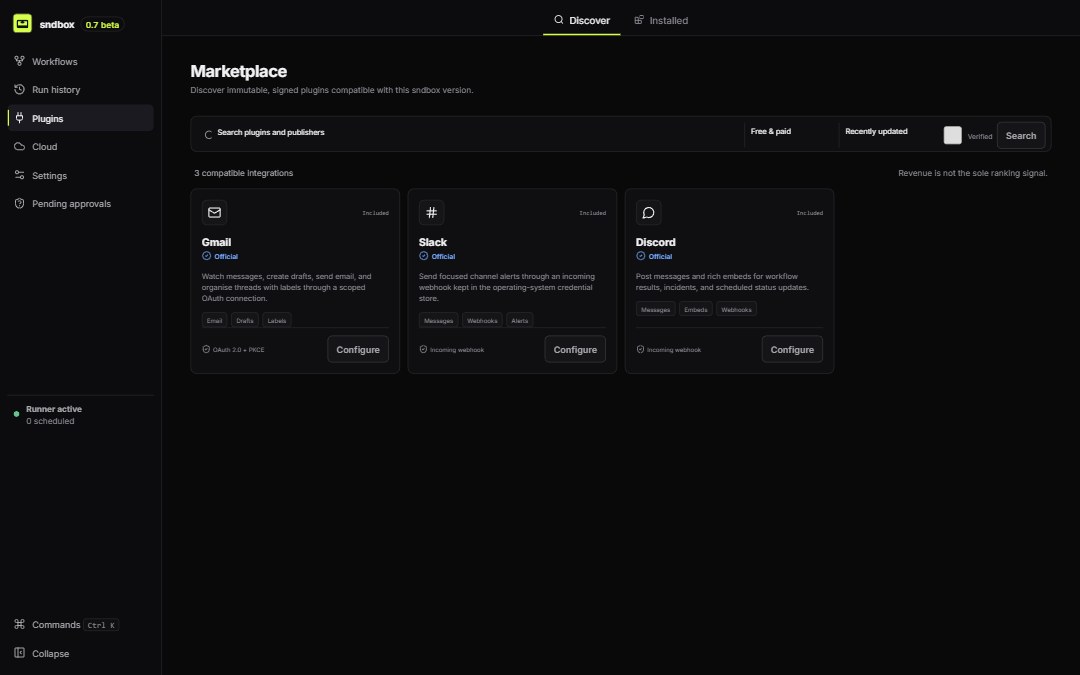1080x675 pixels.
Task: Click the Marketplace heading
Action: pyautogui.click(x=238, y=71)
